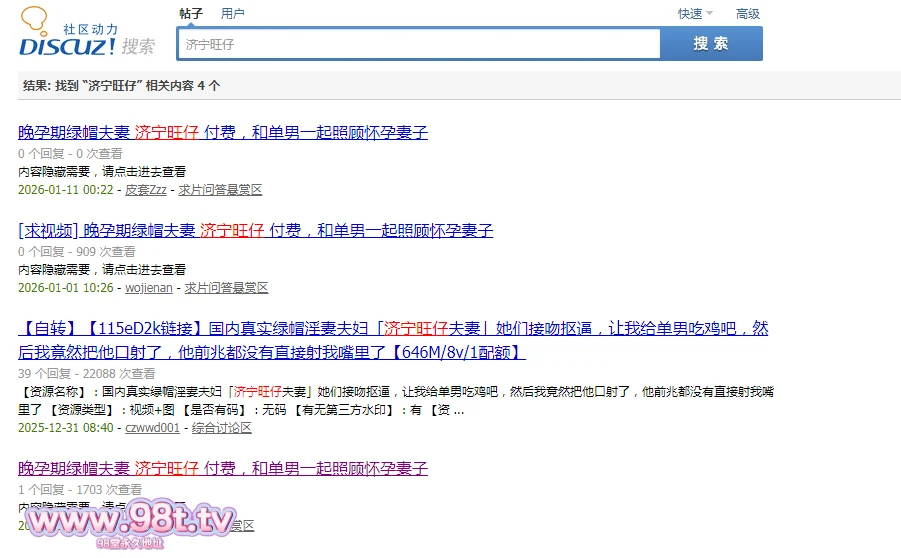
Task: View author czwwd001's profile
Action: click(x=152, y=428)
